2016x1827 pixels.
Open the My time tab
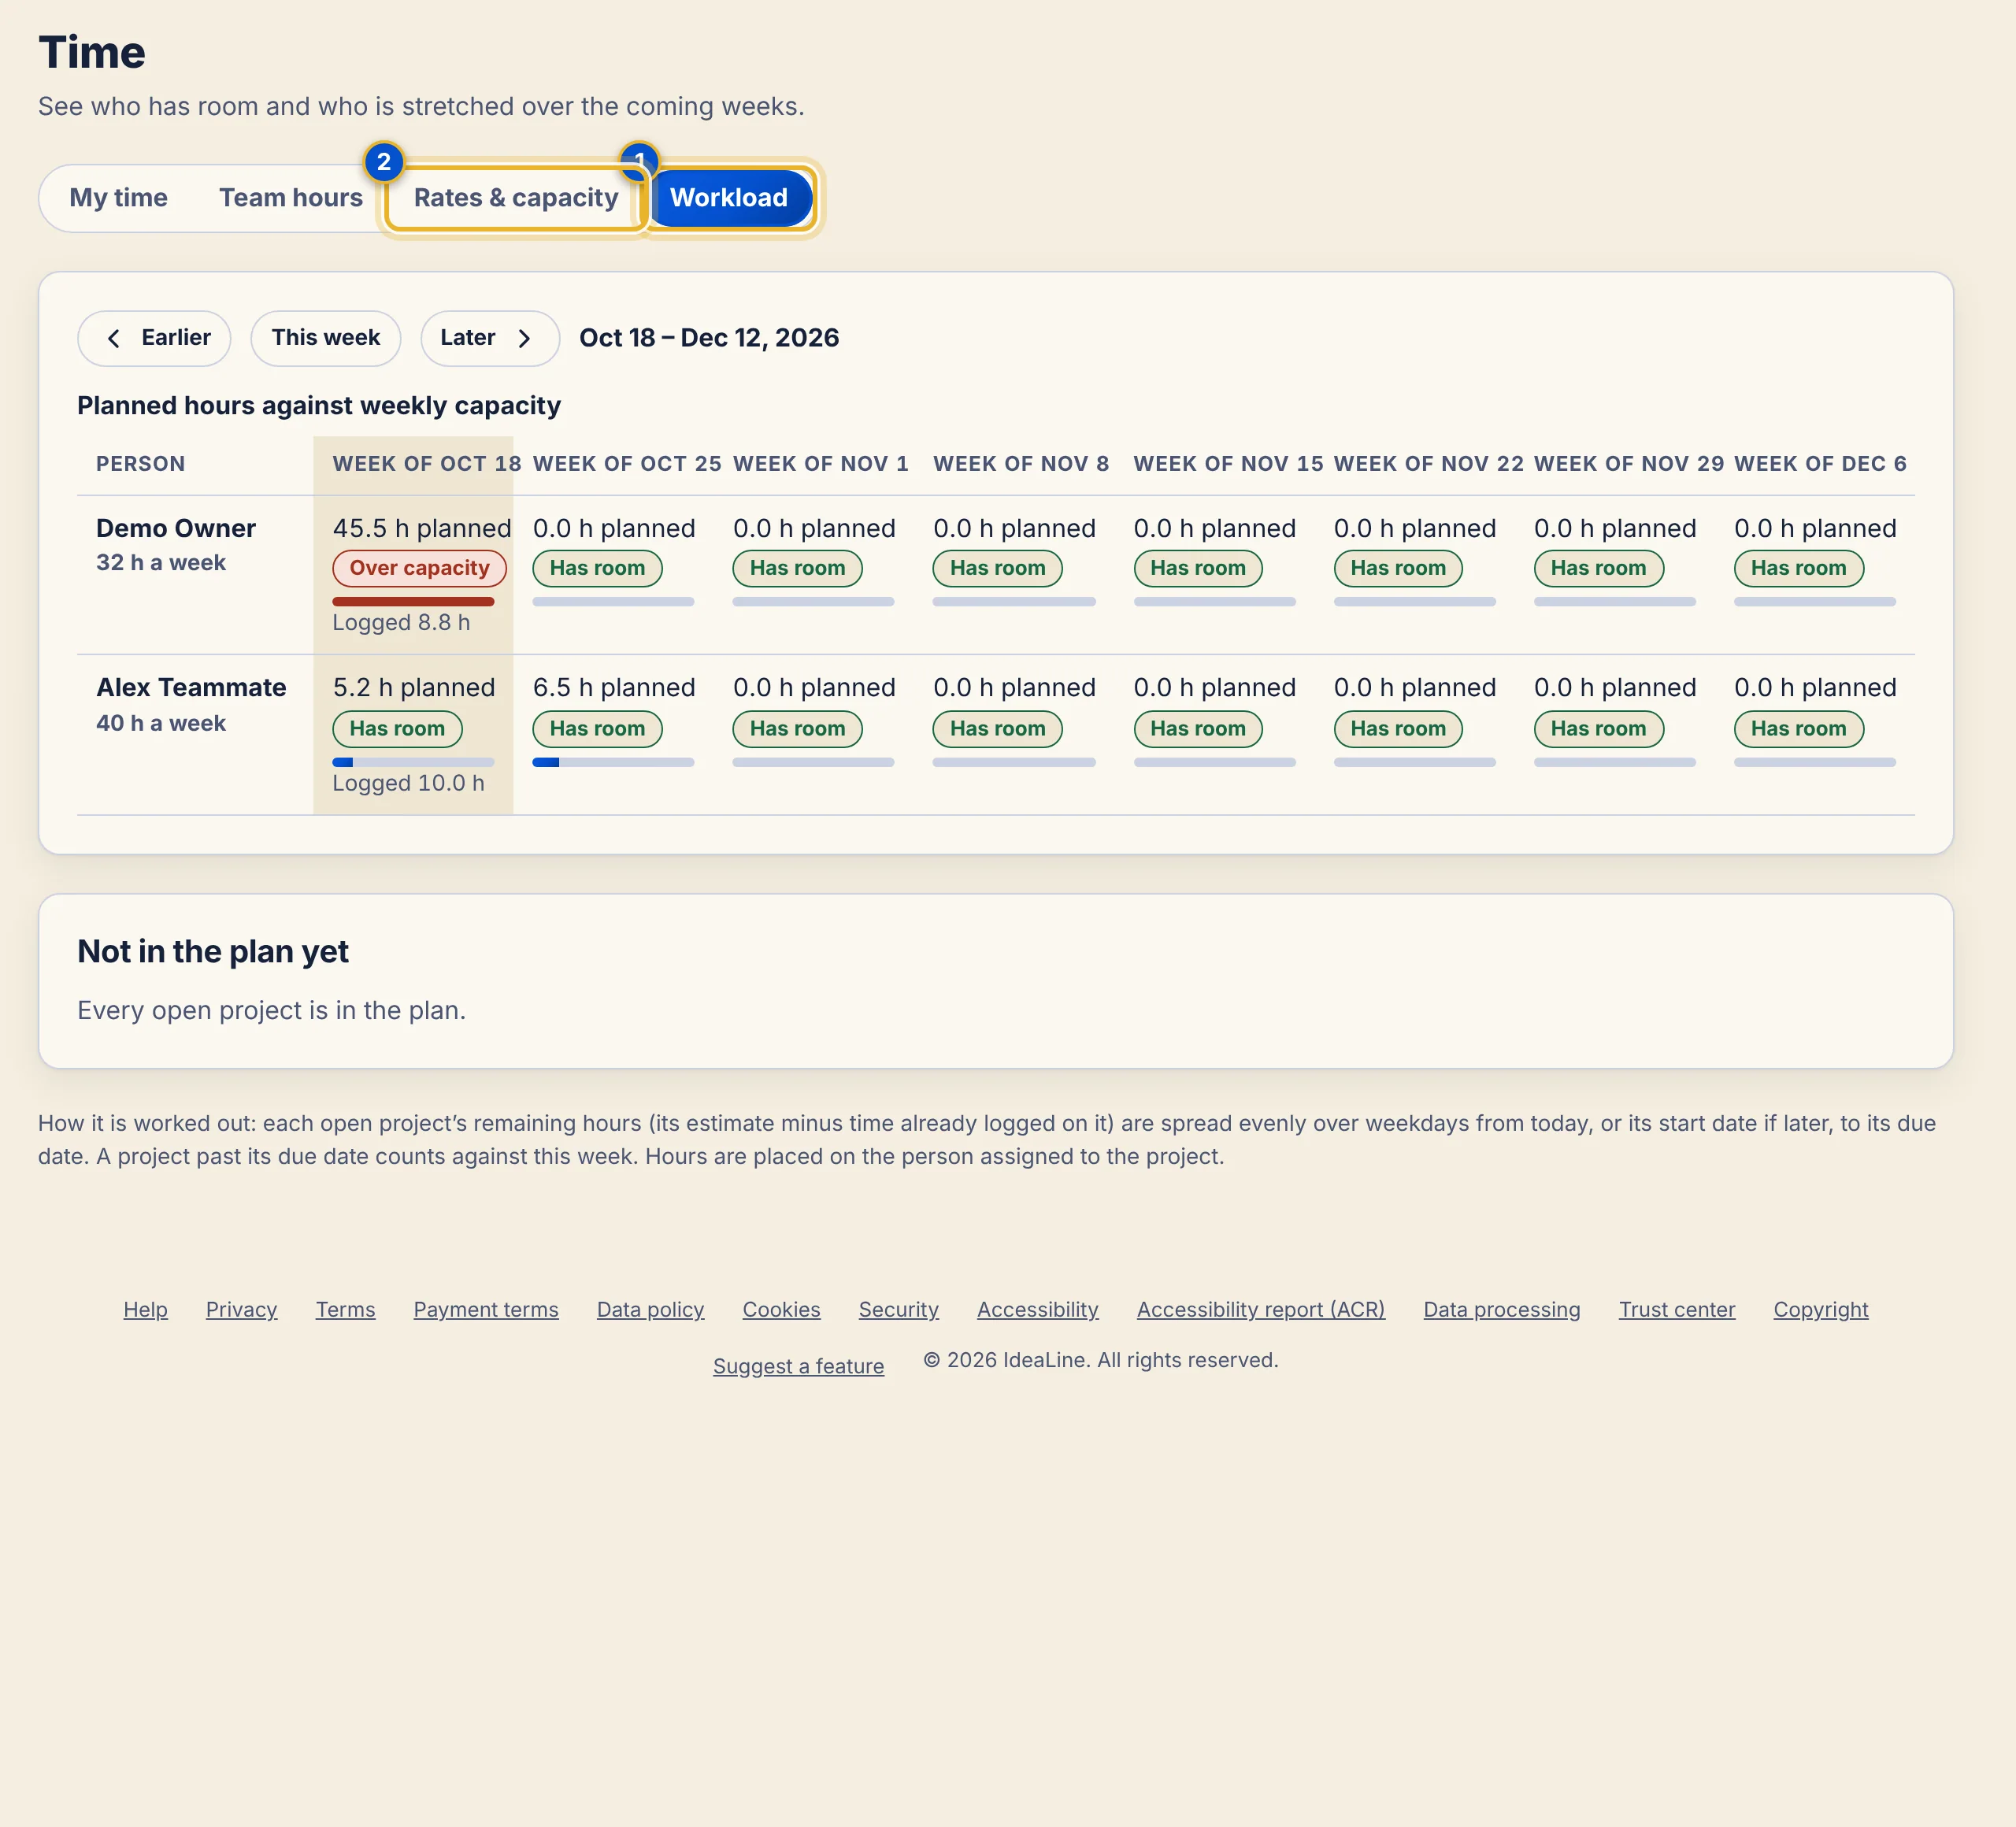(118, 198)
